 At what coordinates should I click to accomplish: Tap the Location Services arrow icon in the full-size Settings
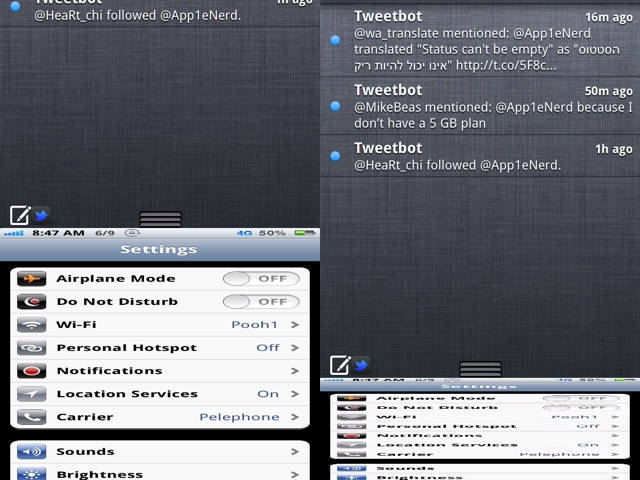(31, 394)
